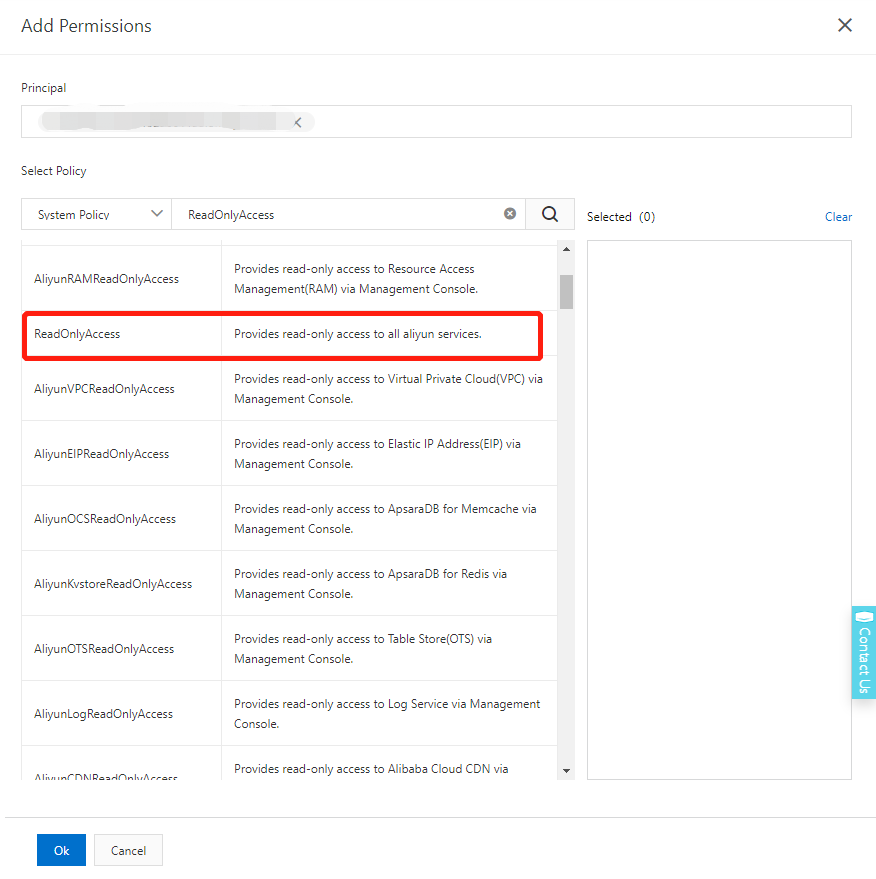Screen dimensions: 876x879
Task: Click the search magnifier icon
Action: (x=550, y=214)
